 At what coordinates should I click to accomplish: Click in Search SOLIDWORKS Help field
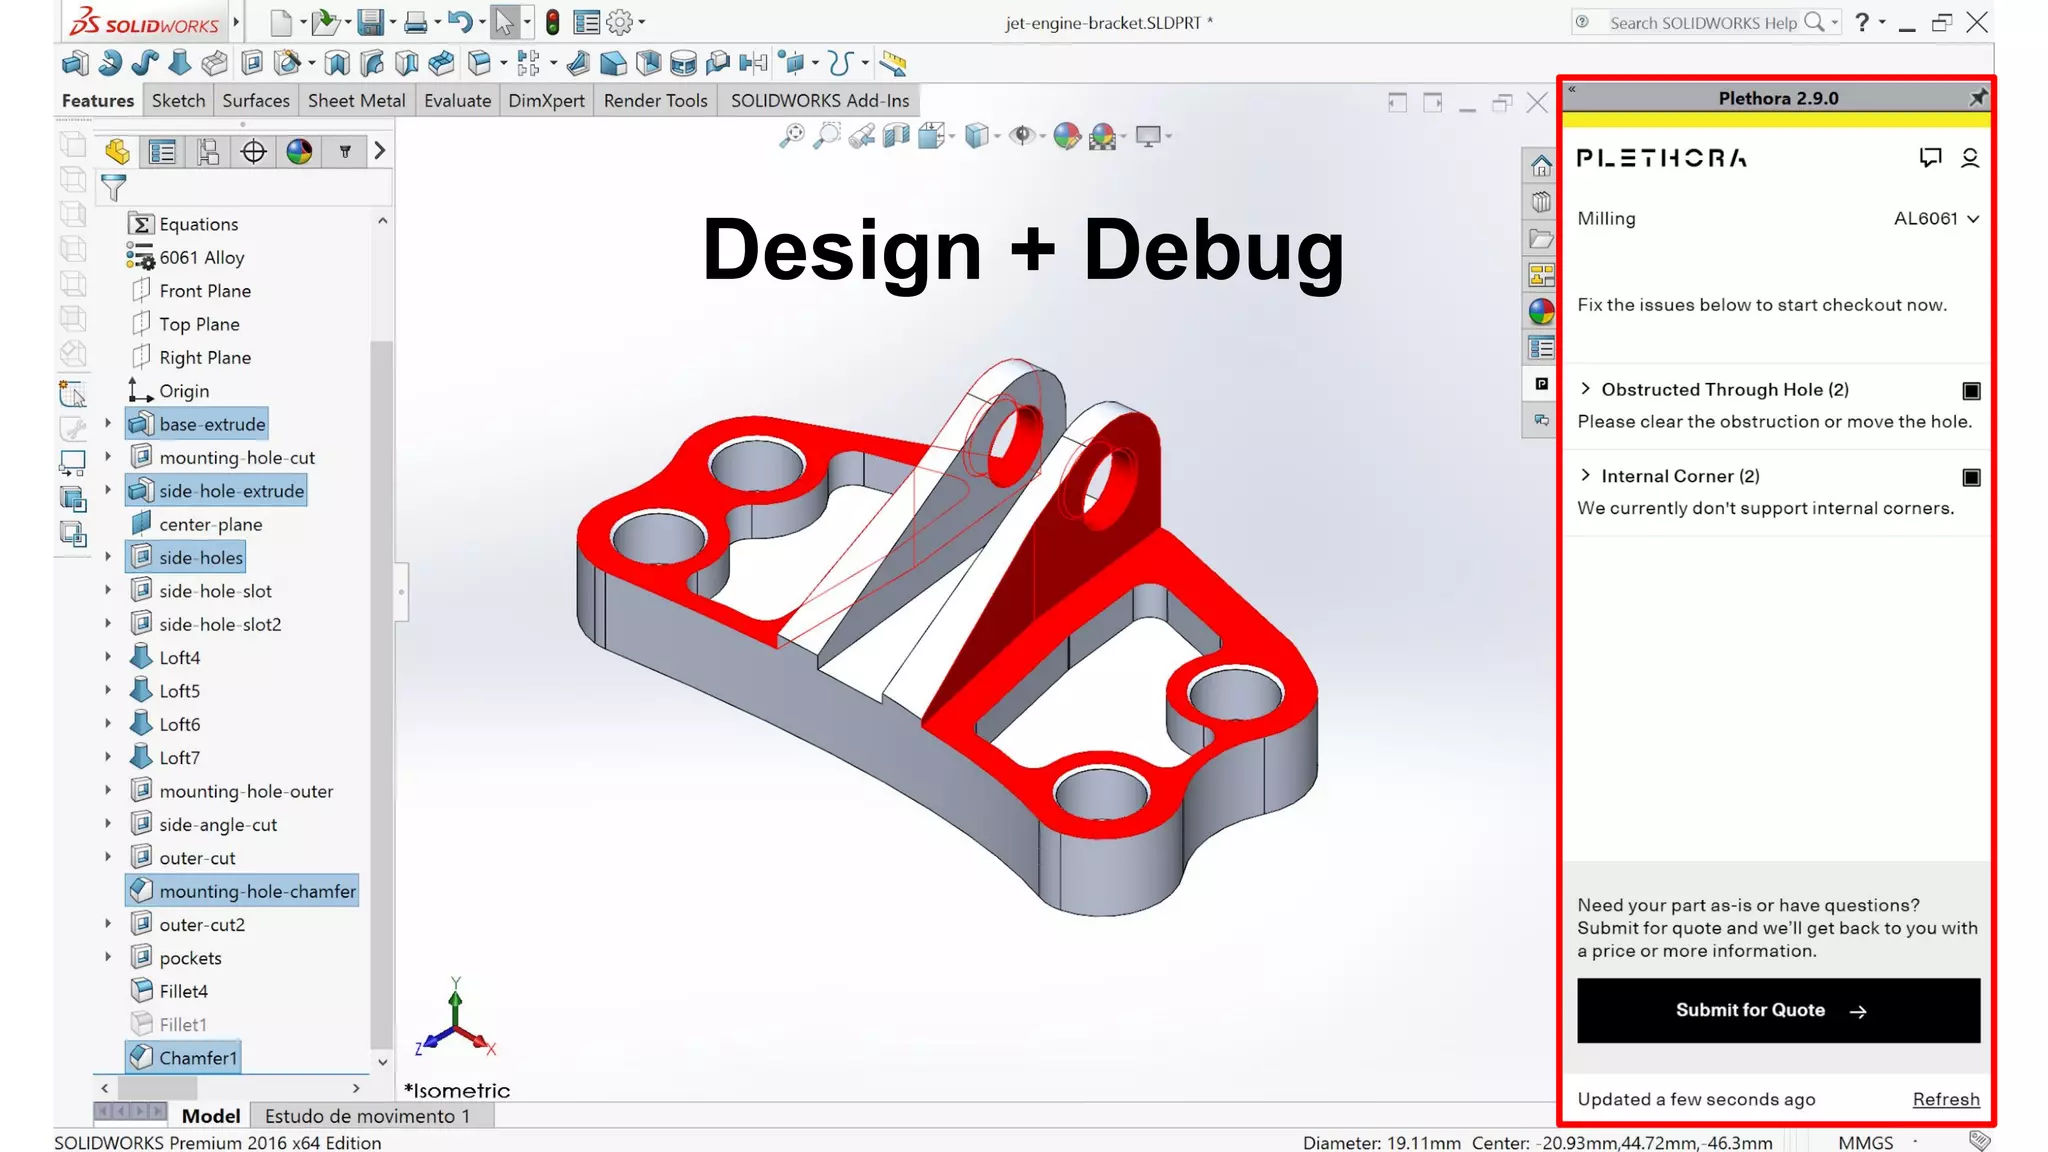tap(1702, 22)
